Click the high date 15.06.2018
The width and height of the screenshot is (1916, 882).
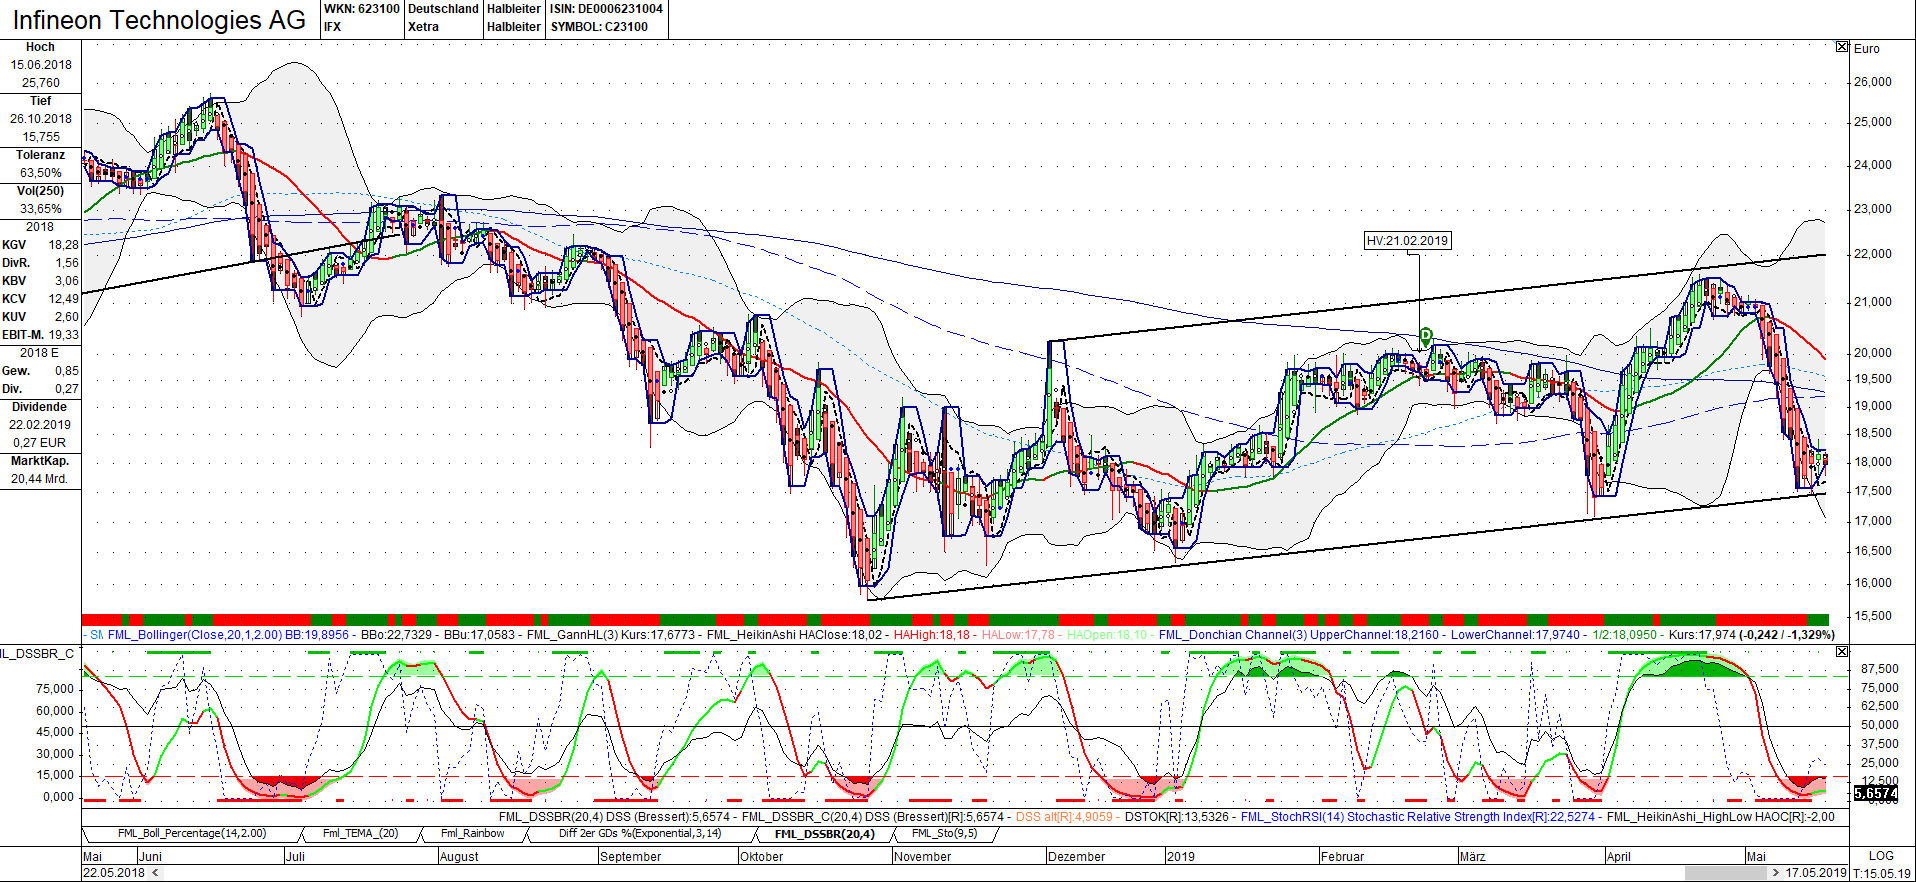click(41, 65)
